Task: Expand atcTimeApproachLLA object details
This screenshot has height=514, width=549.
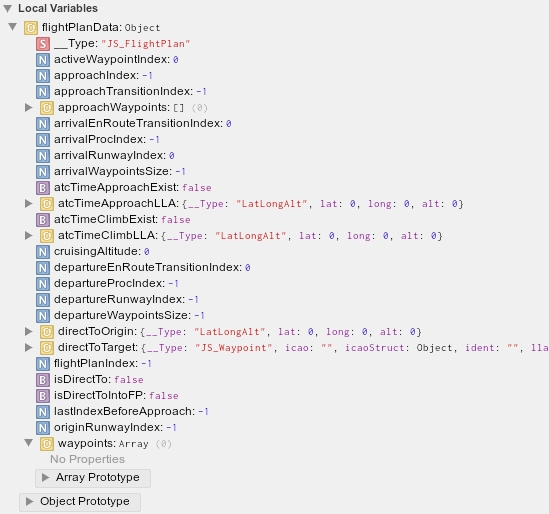Action: point(29,203)
